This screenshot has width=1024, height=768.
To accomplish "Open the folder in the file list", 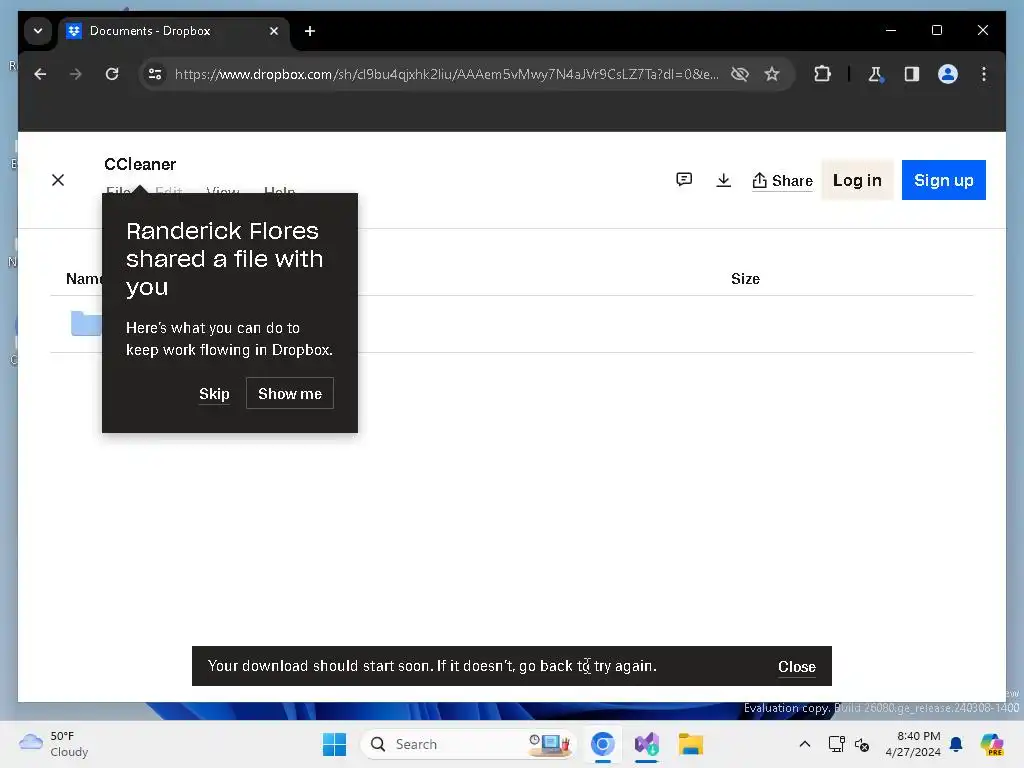I will coord(86,323).
